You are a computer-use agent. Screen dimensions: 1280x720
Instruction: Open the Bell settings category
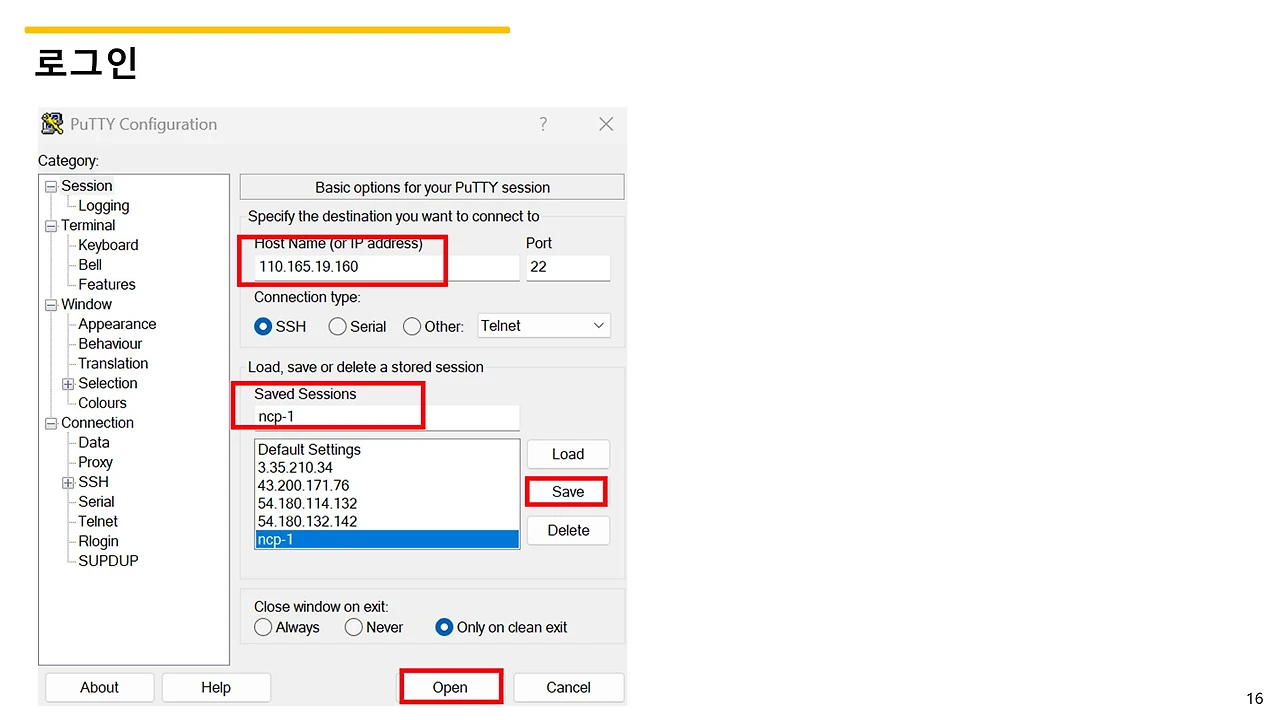[90, 265]
